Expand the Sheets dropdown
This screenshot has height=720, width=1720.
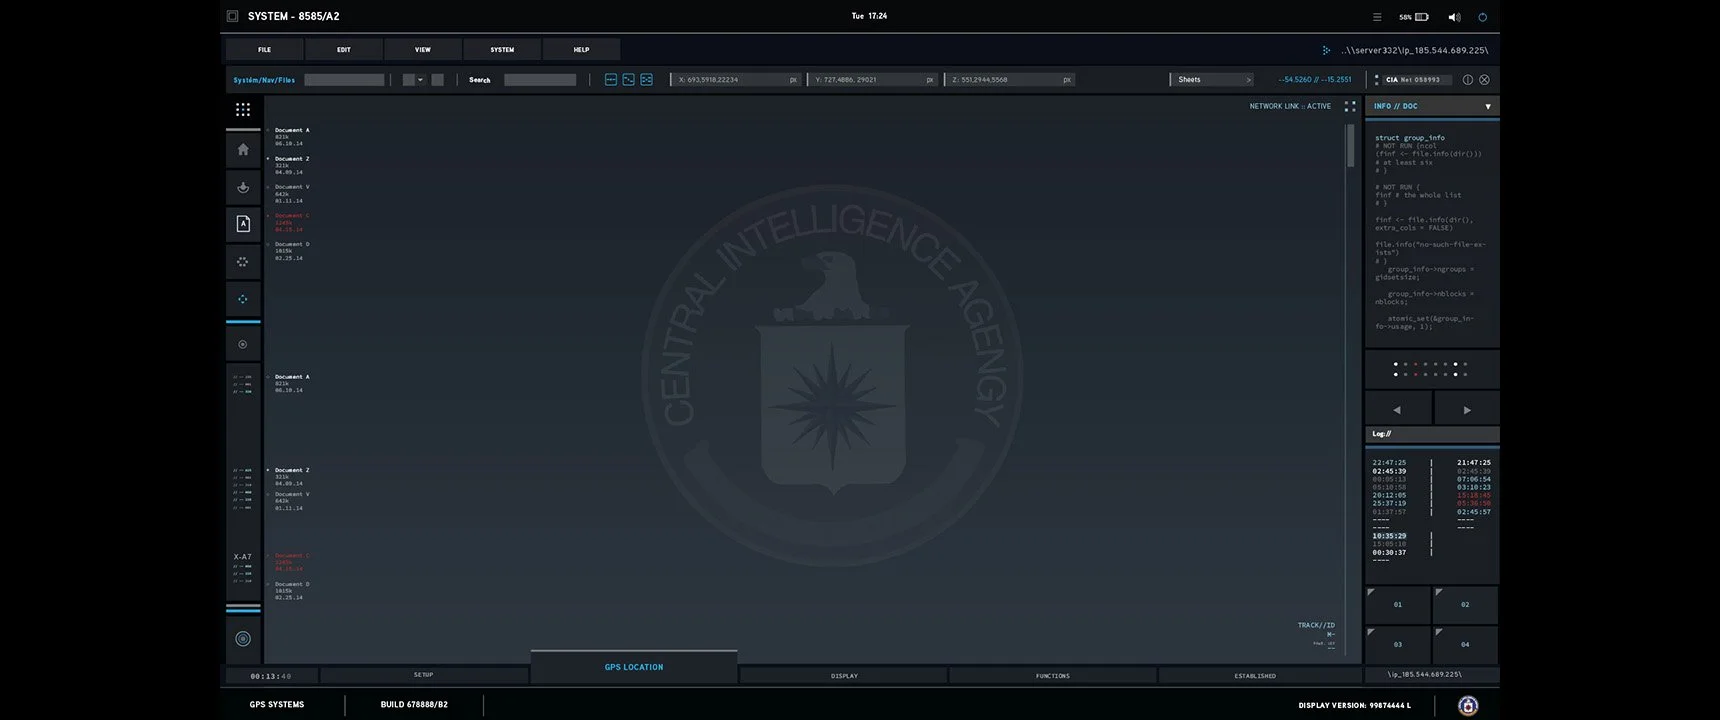pos(1211,80)
